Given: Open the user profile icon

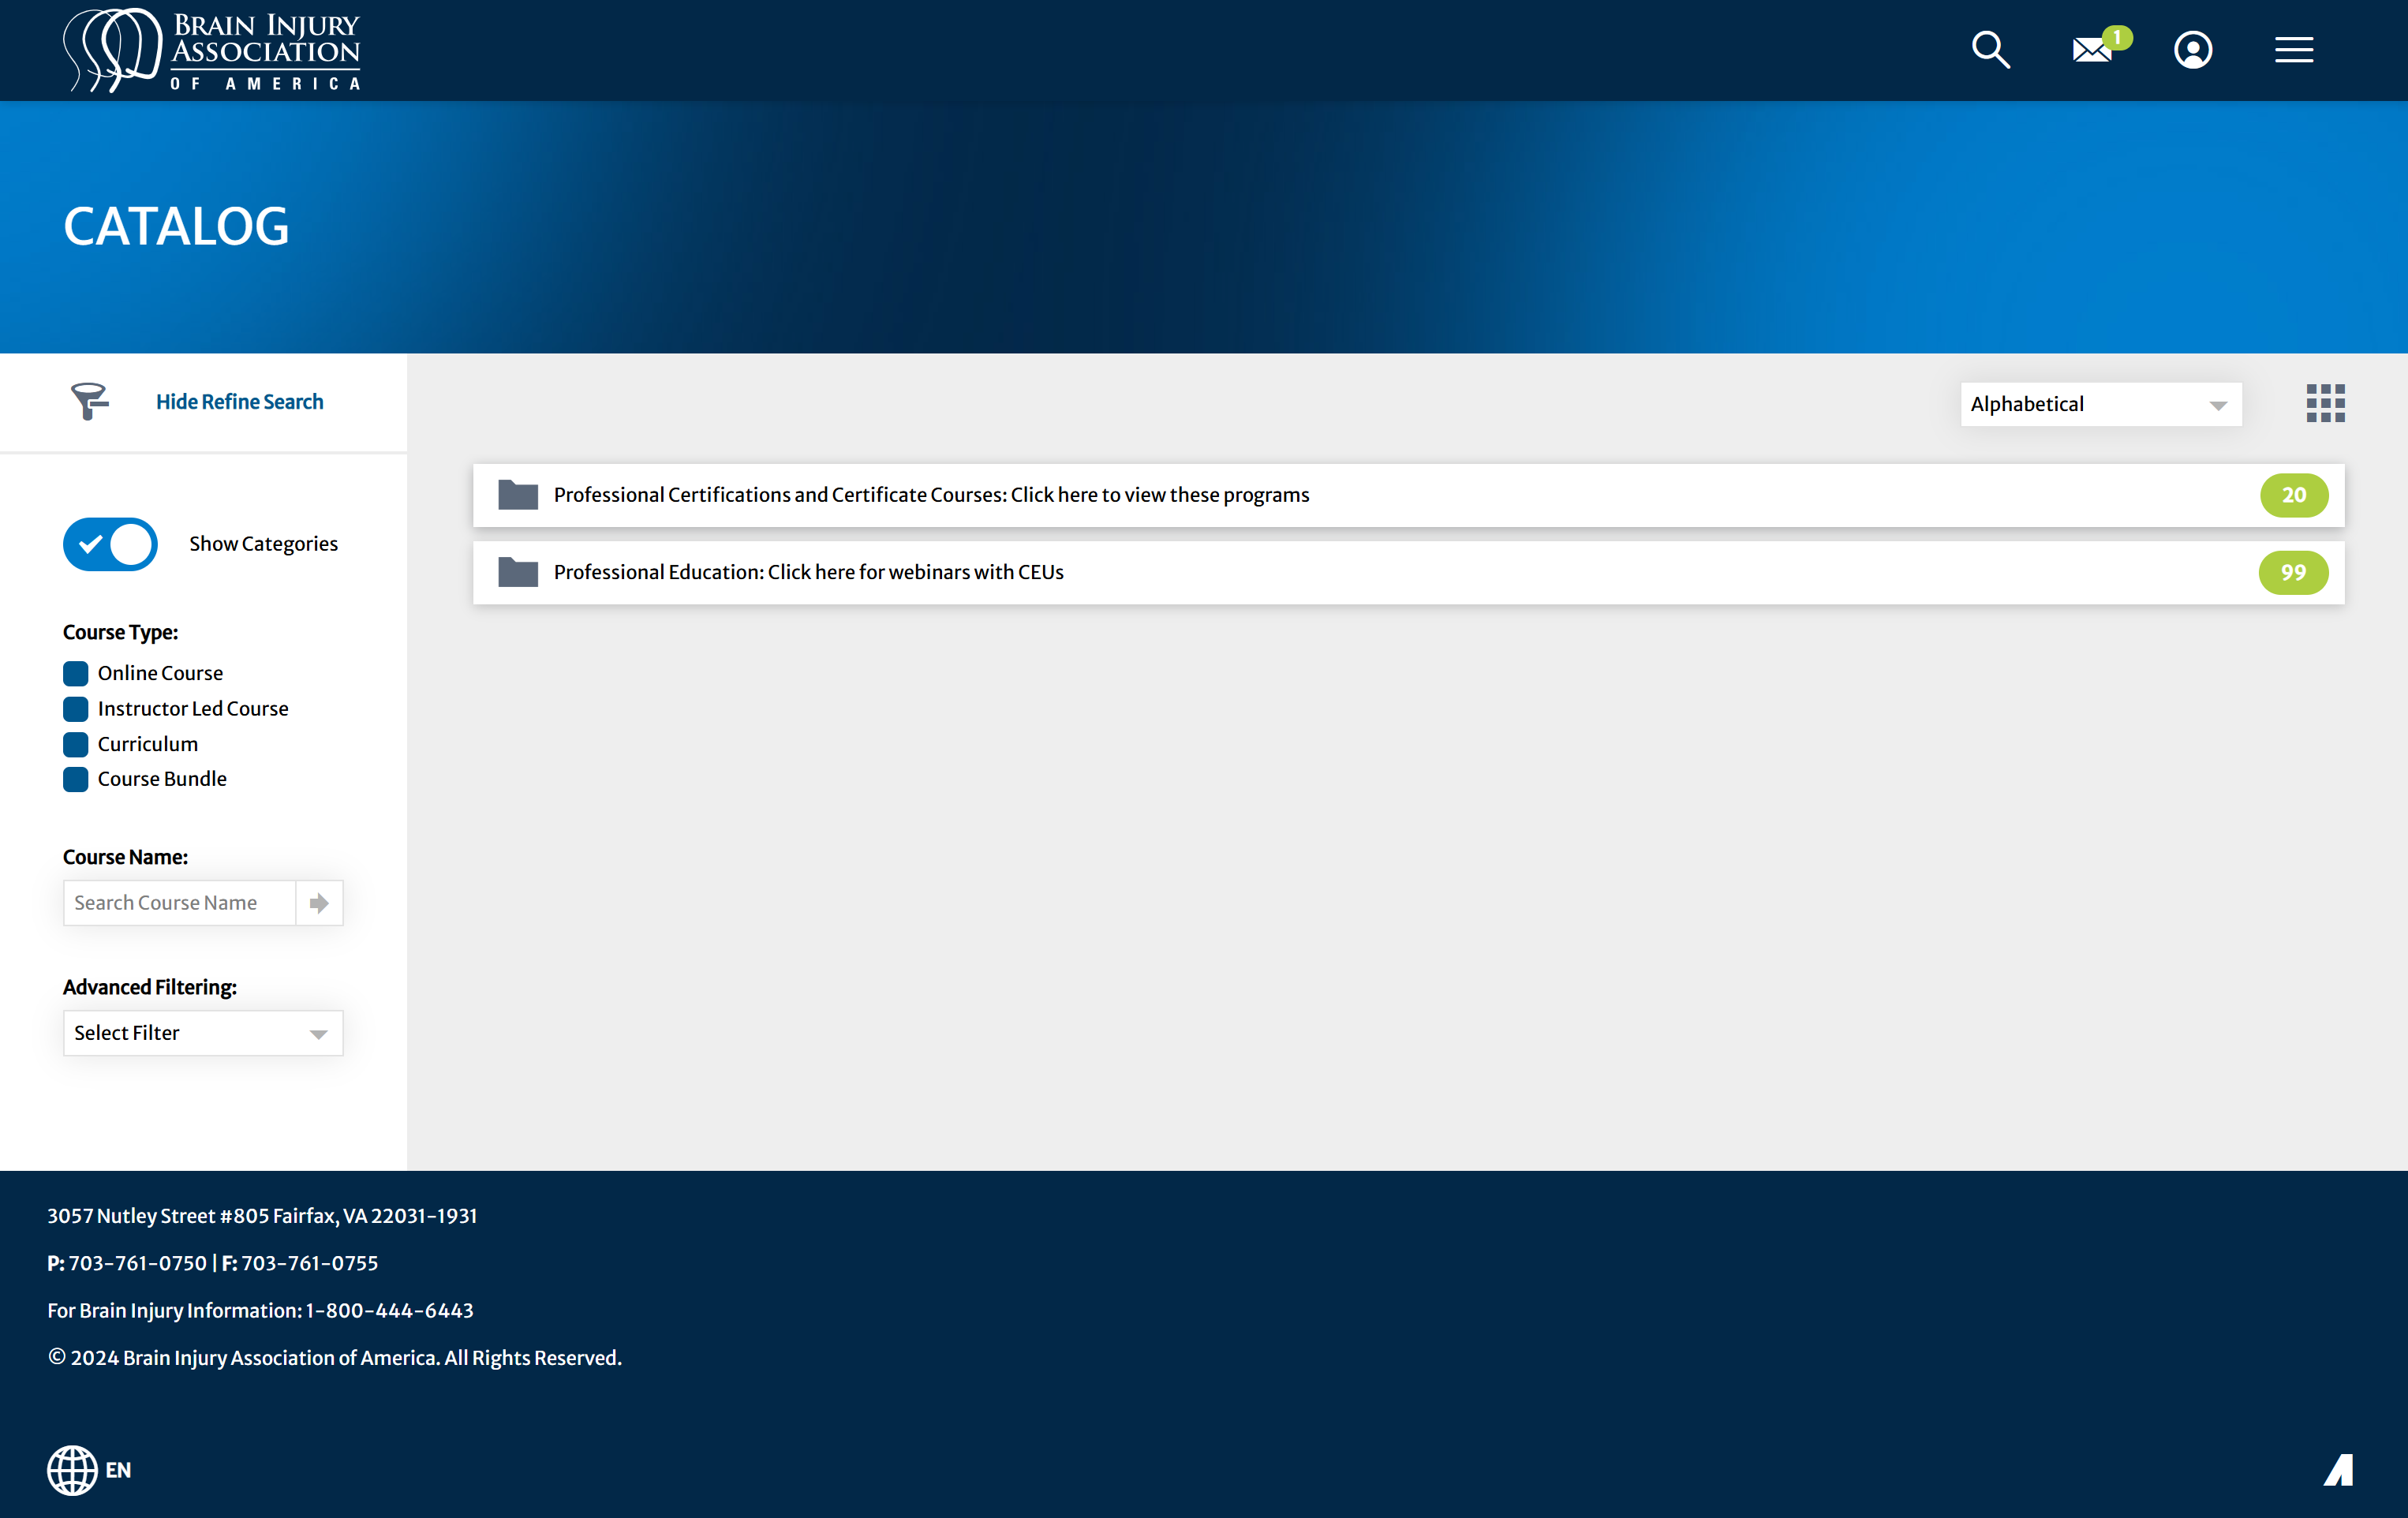Looking at the screenshot, I should (x=2193, y=50).
